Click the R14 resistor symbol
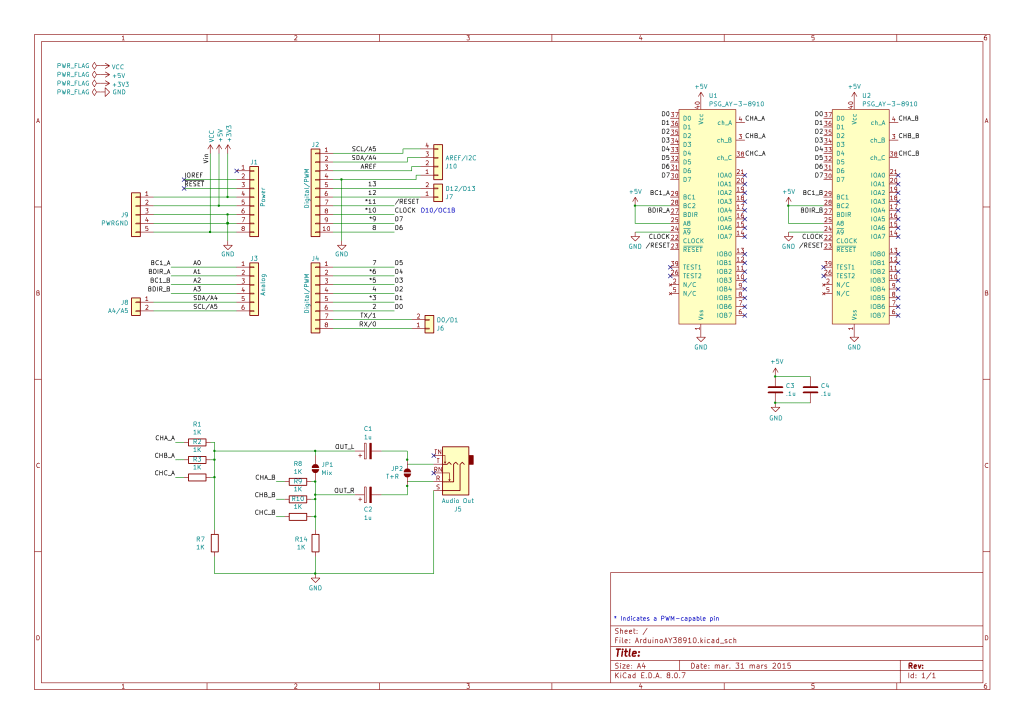Screen dimensions: 1024x724 (x=316, y=543)
